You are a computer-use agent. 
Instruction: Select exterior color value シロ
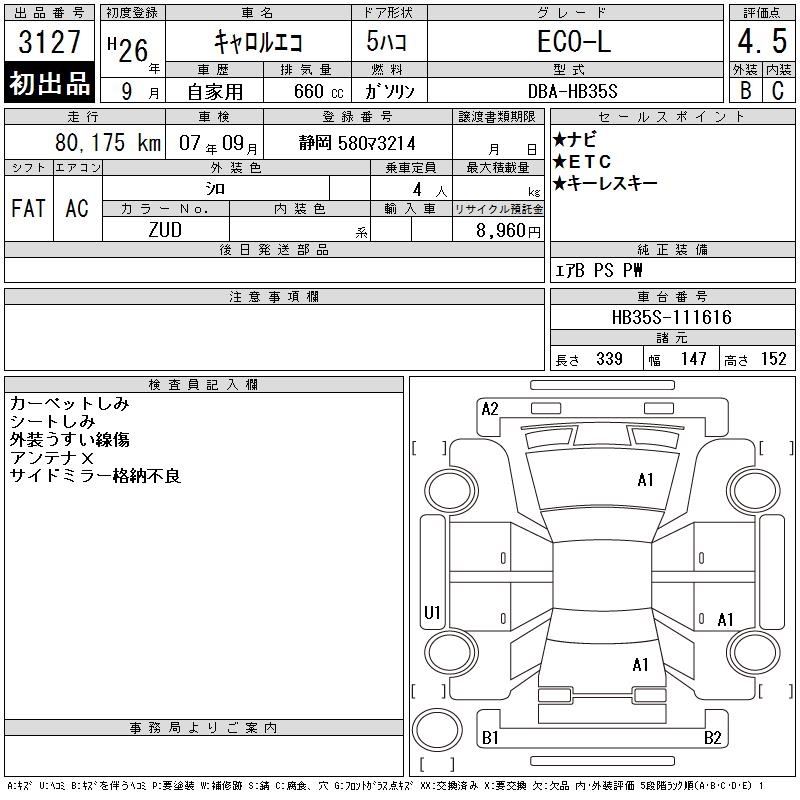coord(215,189)
